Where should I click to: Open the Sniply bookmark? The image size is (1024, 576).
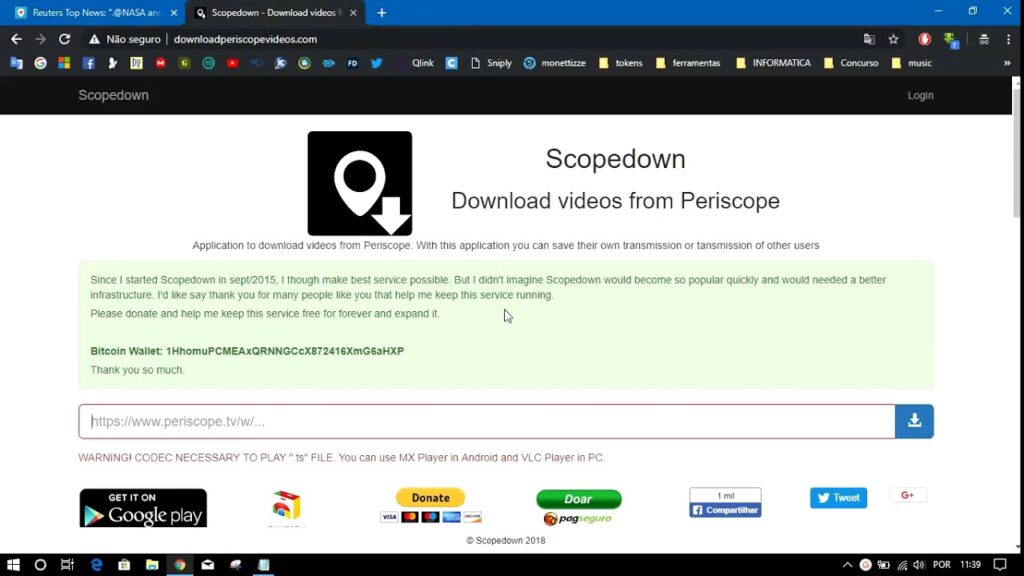491,63
